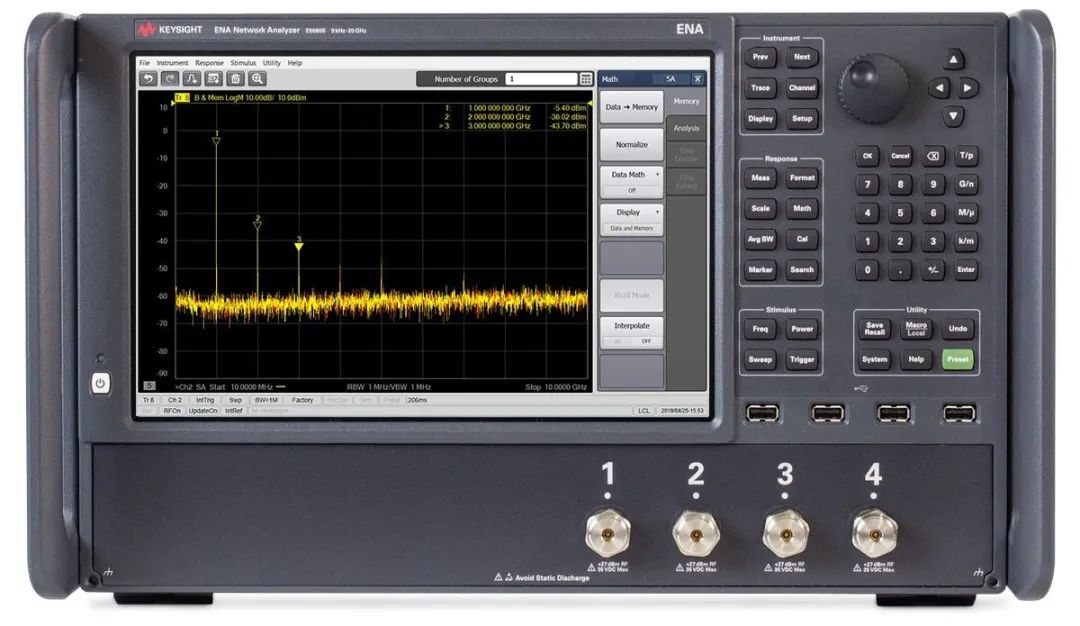Push the up arrow hardware key
The image size is (1080, 626).
(x=953, y=59)
